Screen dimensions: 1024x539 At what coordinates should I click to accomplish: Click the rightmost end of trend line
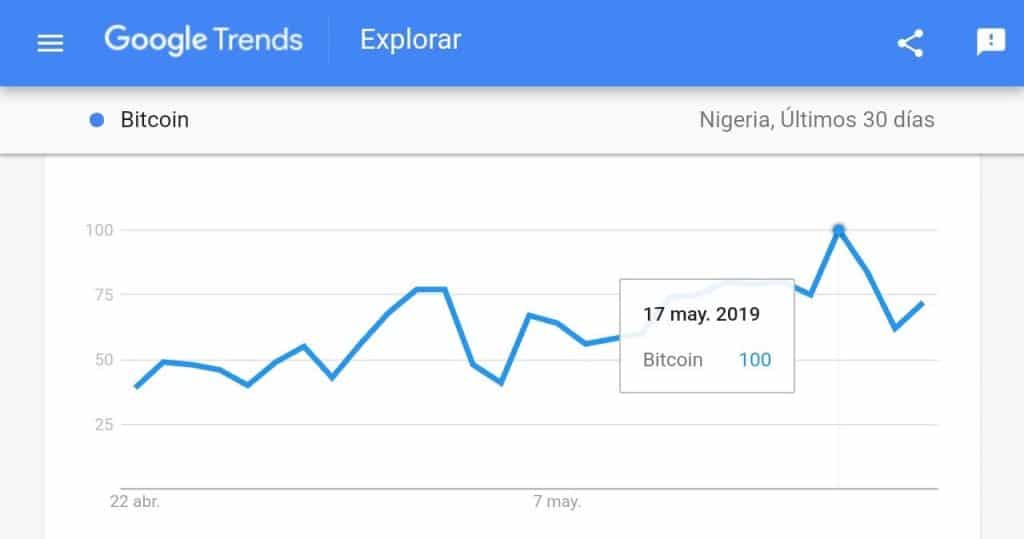922,302
